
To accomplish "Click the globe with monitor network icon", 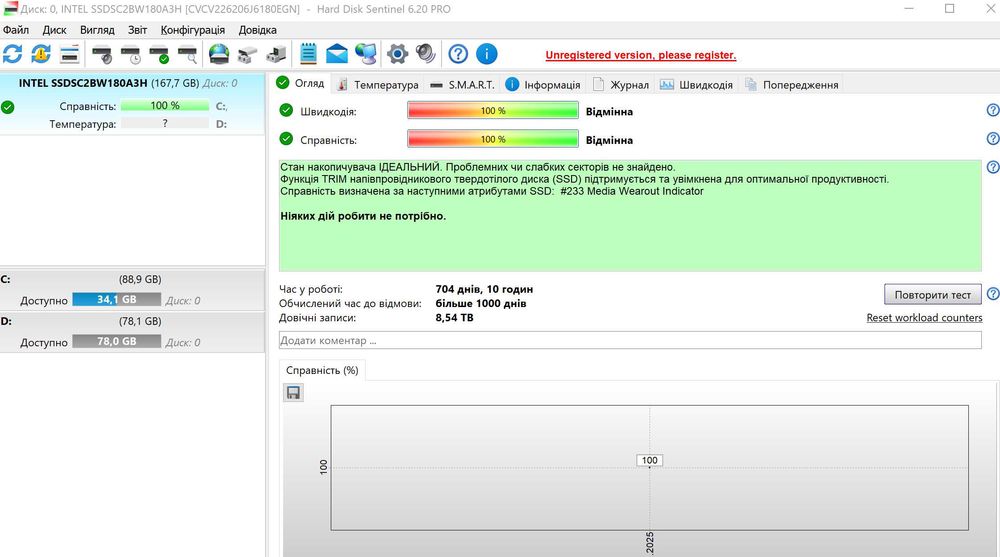I will pyautogui.click(x=366, y=54).
